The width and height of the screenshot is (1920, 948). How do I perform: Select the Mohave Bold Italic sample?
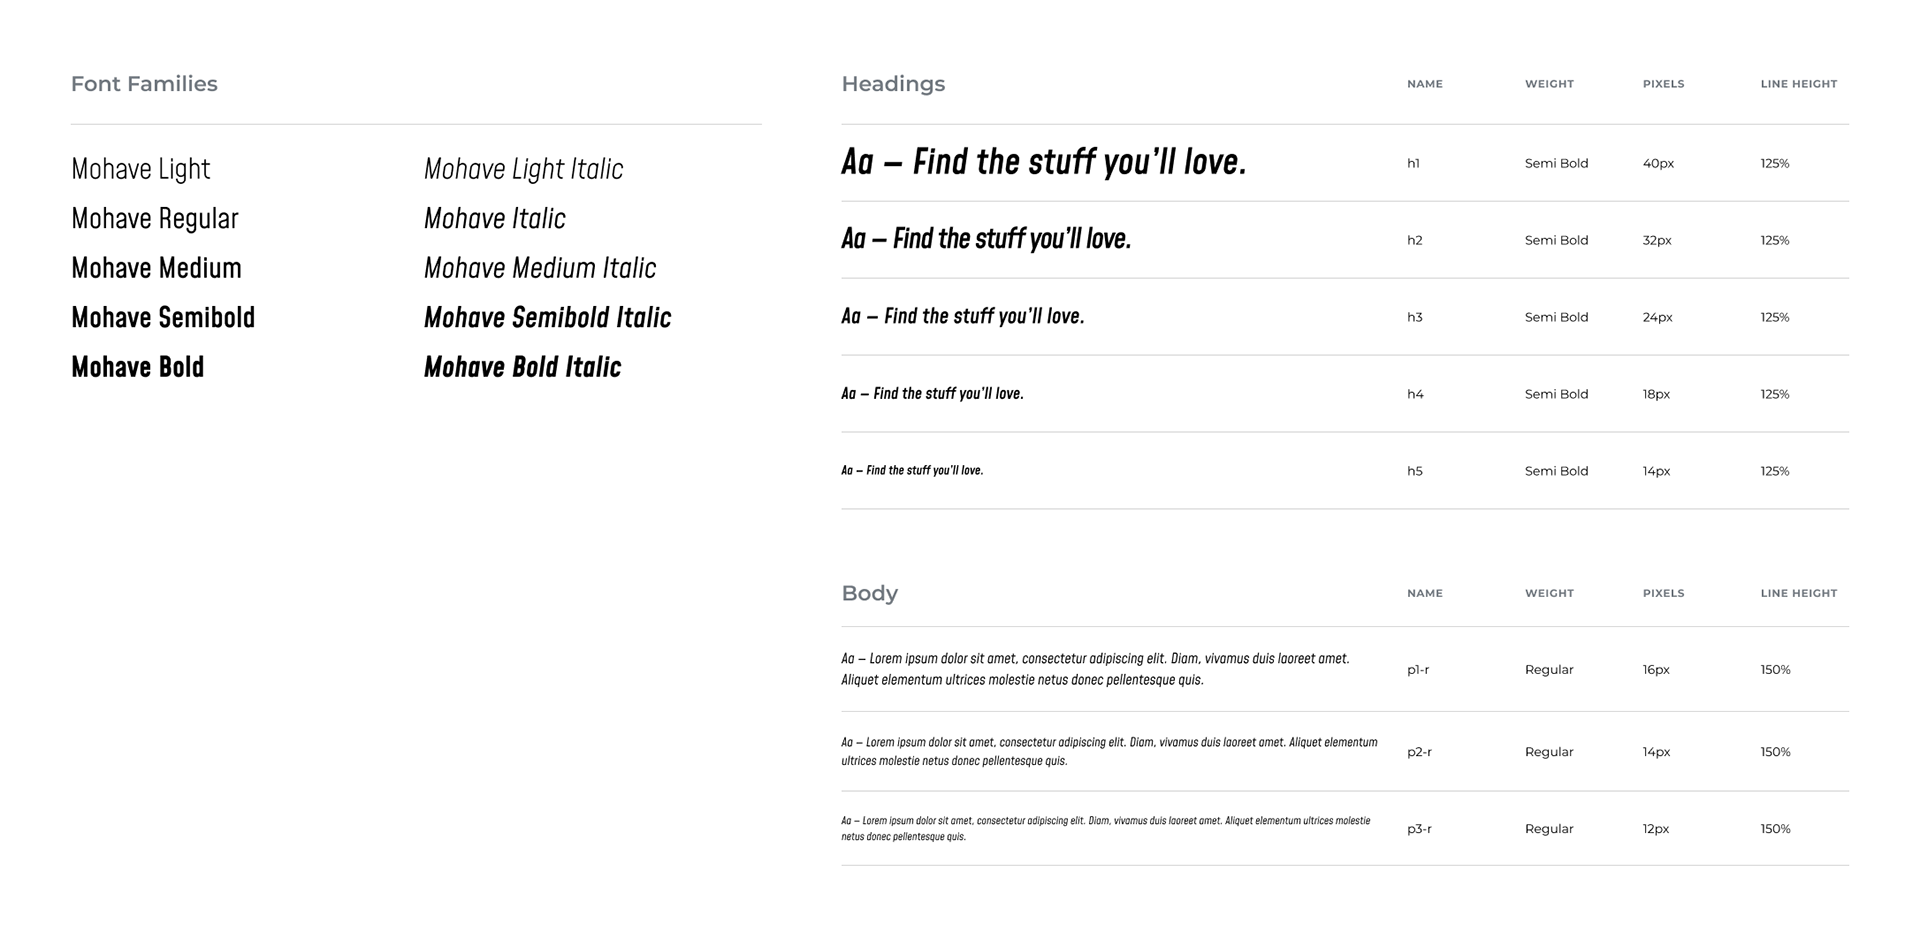pyautogui.click(x=523, y=367)
